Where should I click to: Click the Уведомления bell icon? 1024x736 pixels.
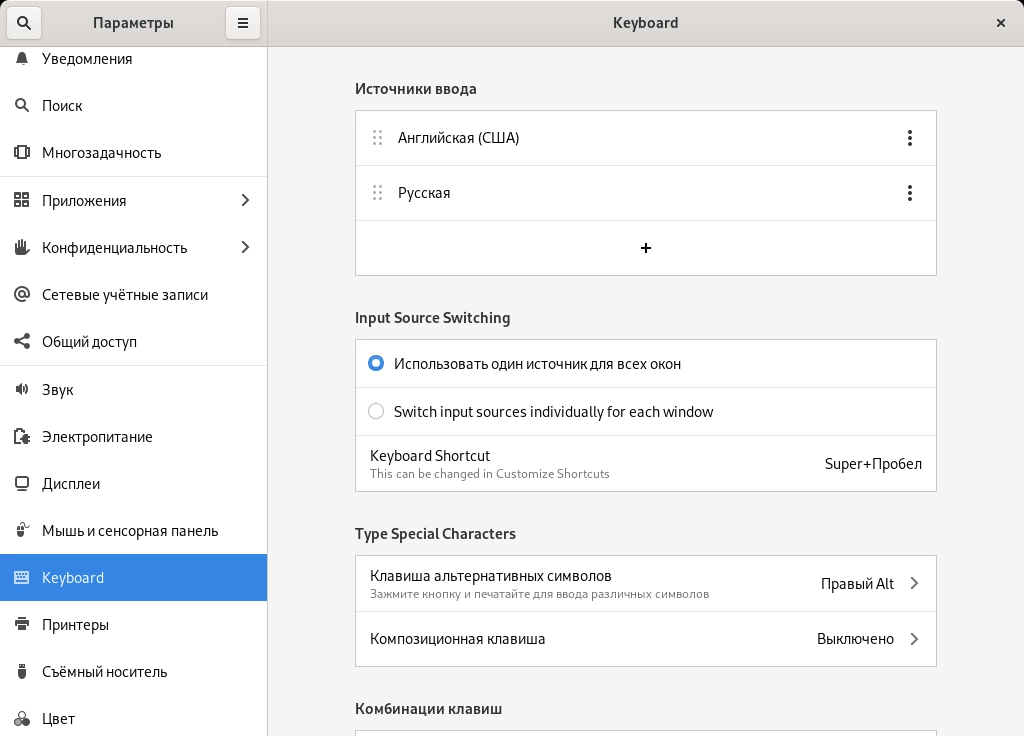pyautogui.click(x=22, y=59)
